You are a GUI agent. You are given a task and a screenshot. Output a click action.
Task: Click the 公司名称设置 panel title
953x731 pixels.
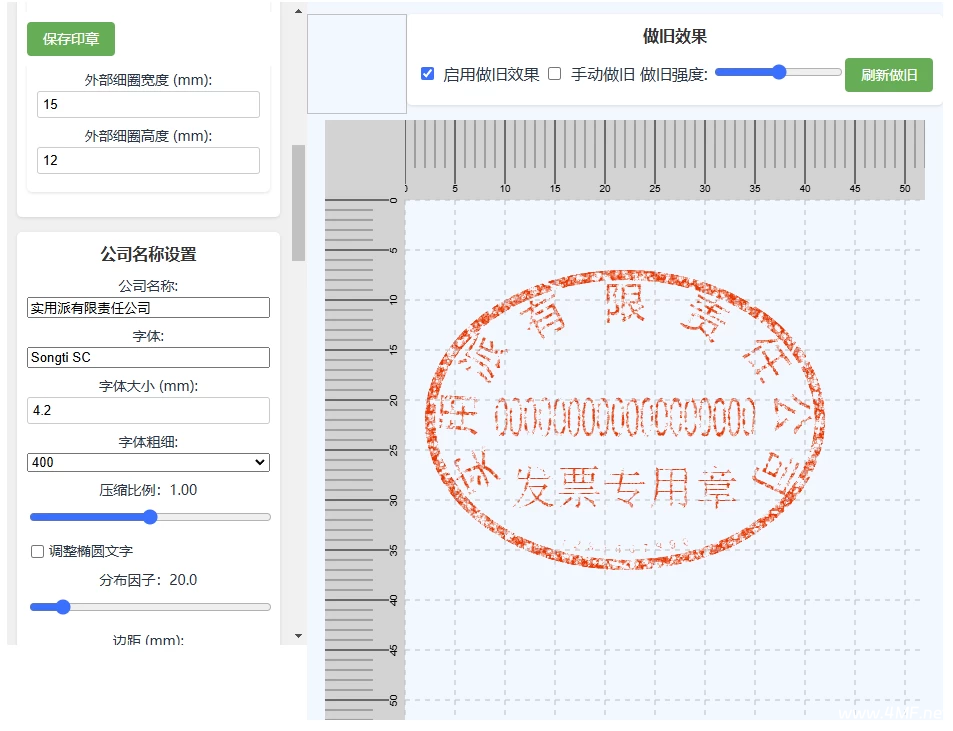click(x=148, y=255)
